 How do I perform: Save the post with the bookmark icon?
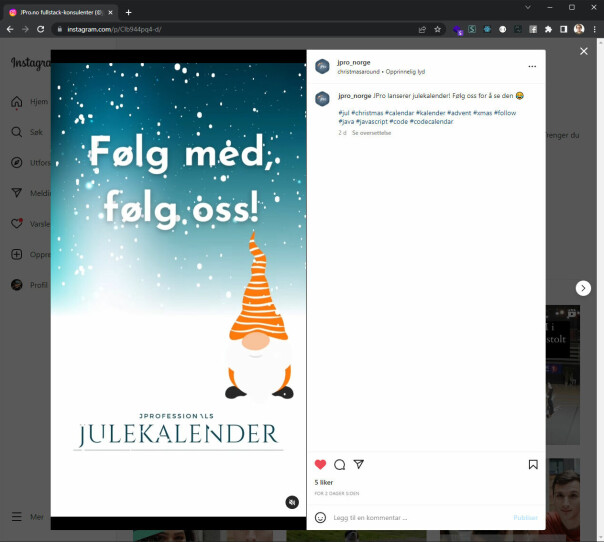pyautogui.click(x=533, y=465)
